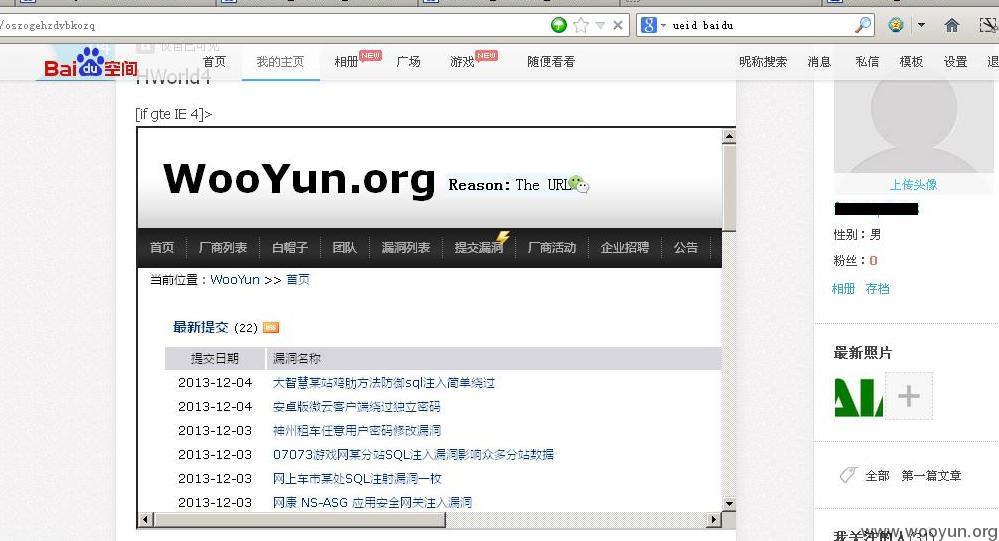Click the fans count 0

tap(873, 261)
